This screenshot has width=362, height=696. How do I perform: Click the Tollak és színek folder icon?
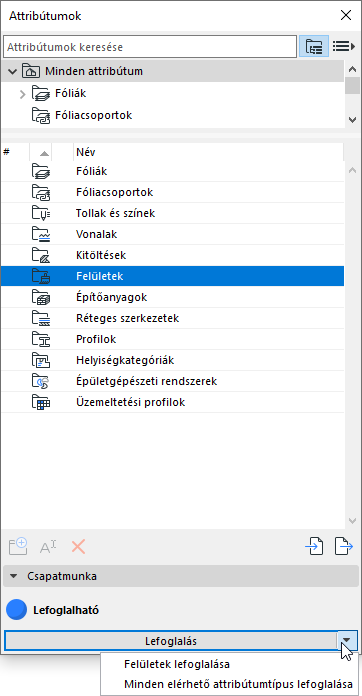pos(42,214)
